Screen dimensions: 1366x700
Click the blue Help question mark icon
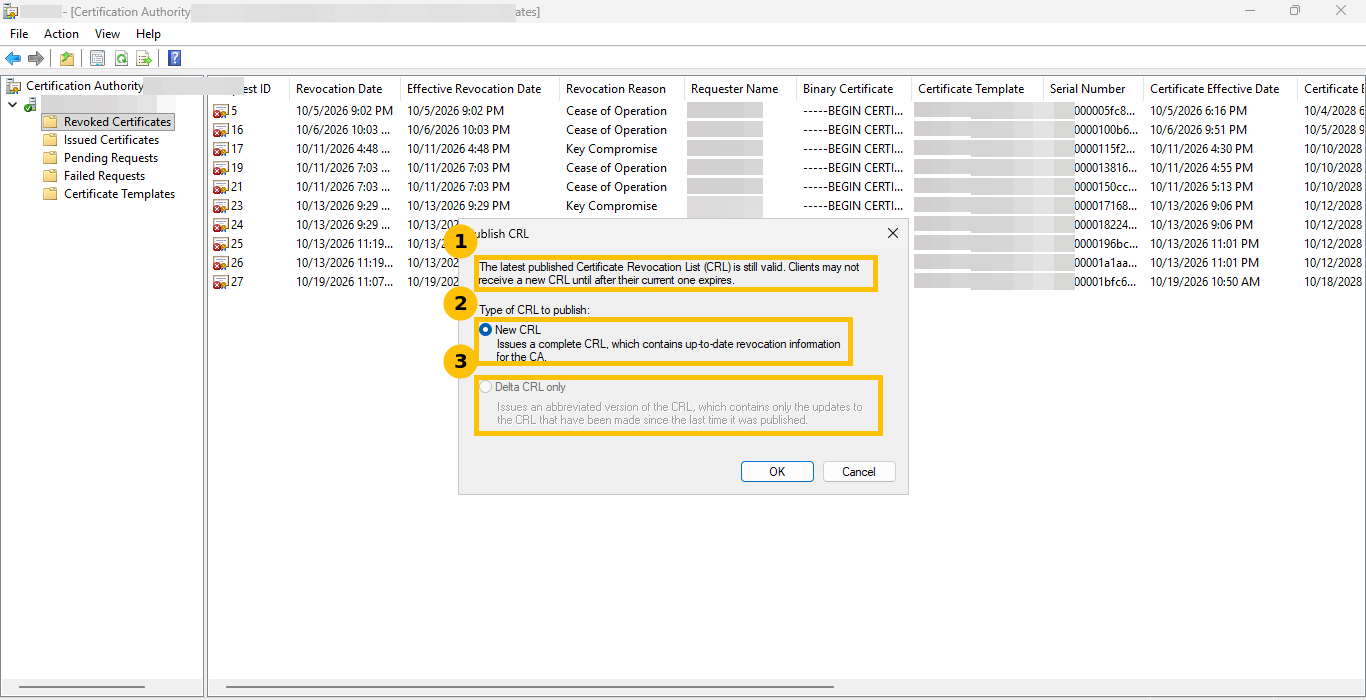click(x=174, y=58)
